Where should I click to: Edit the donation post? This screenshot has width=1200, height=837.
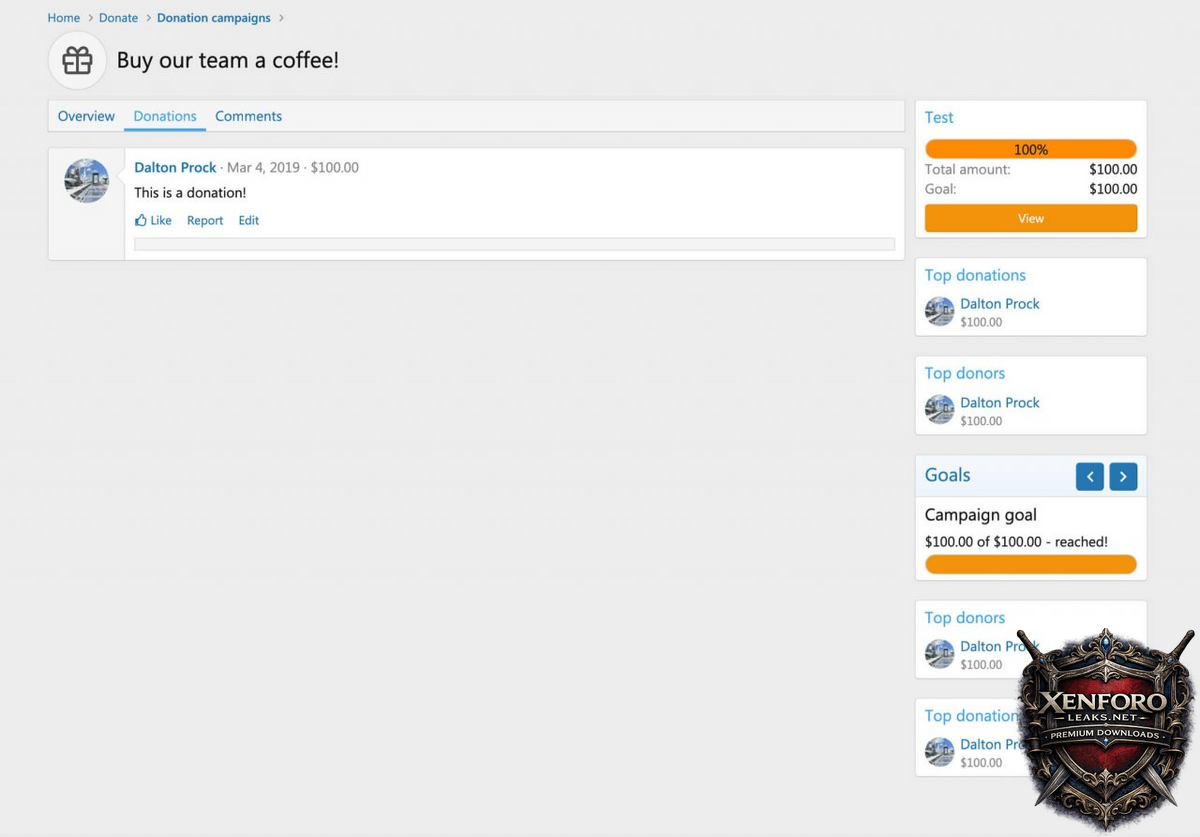tap(248, 220)
